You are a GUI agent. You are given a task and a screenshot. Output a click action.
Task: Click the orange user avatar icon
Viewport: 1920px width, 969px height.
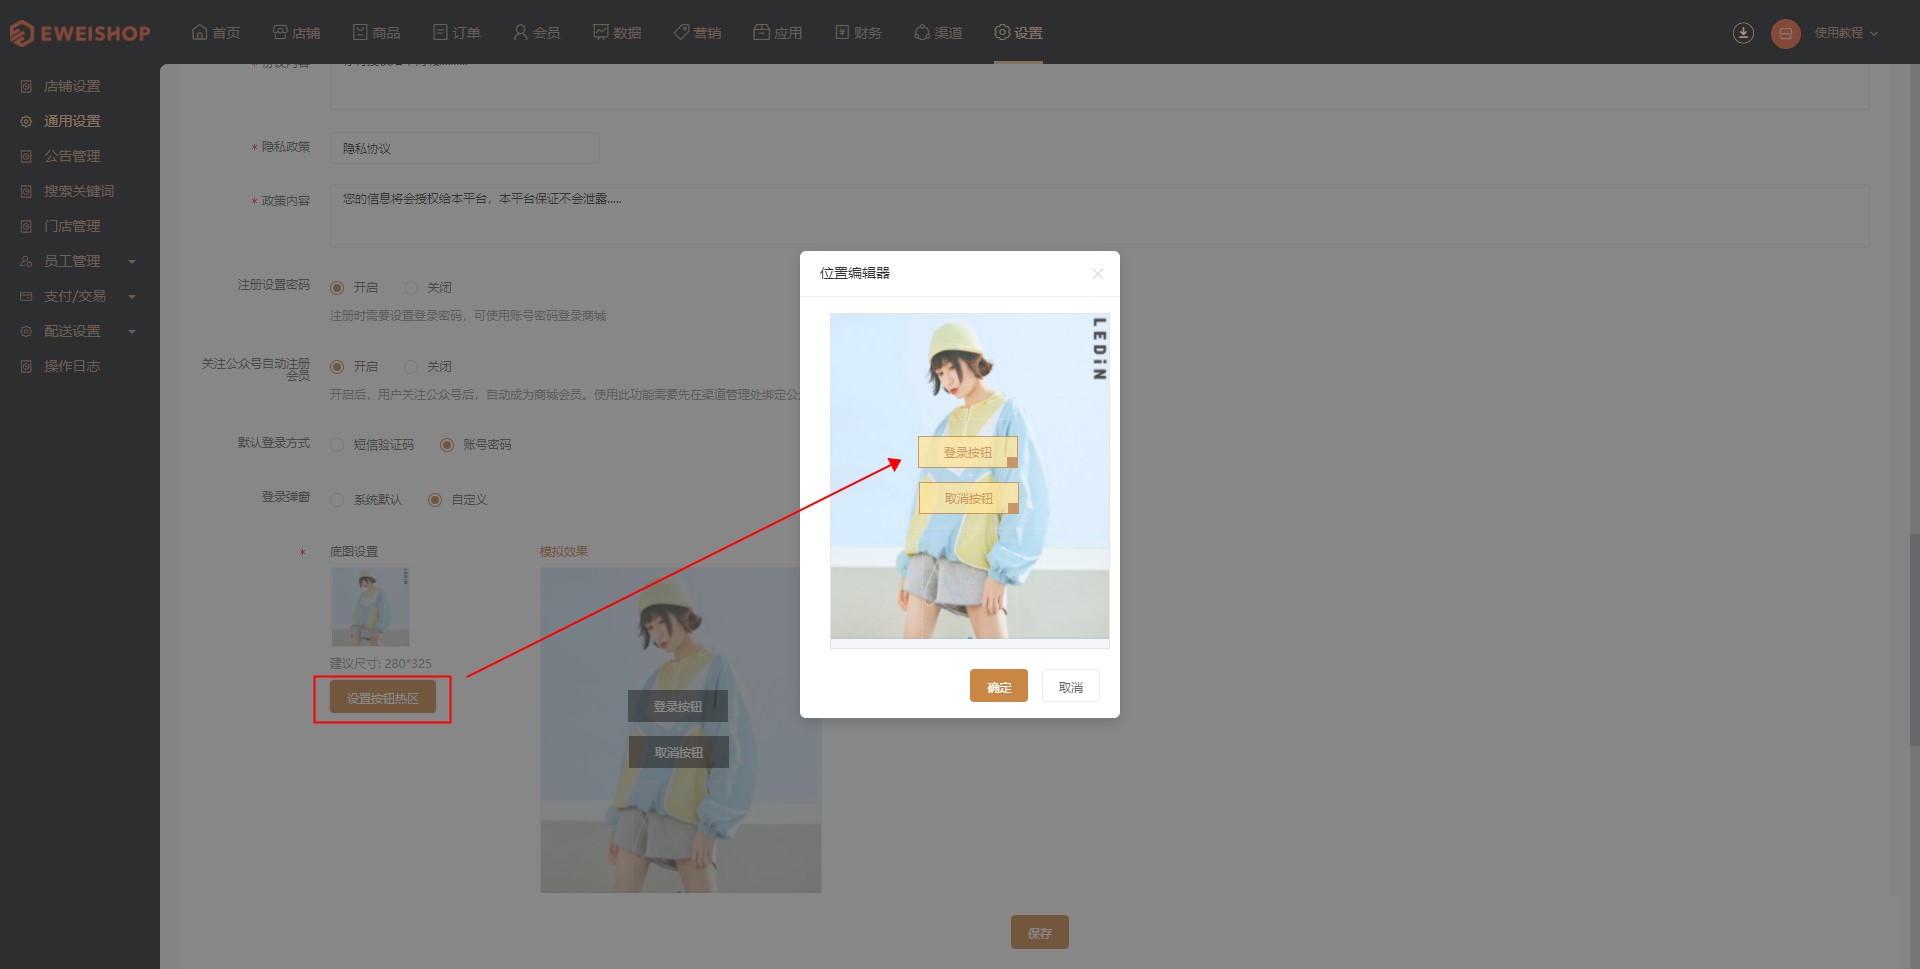tap(1785, 33)
